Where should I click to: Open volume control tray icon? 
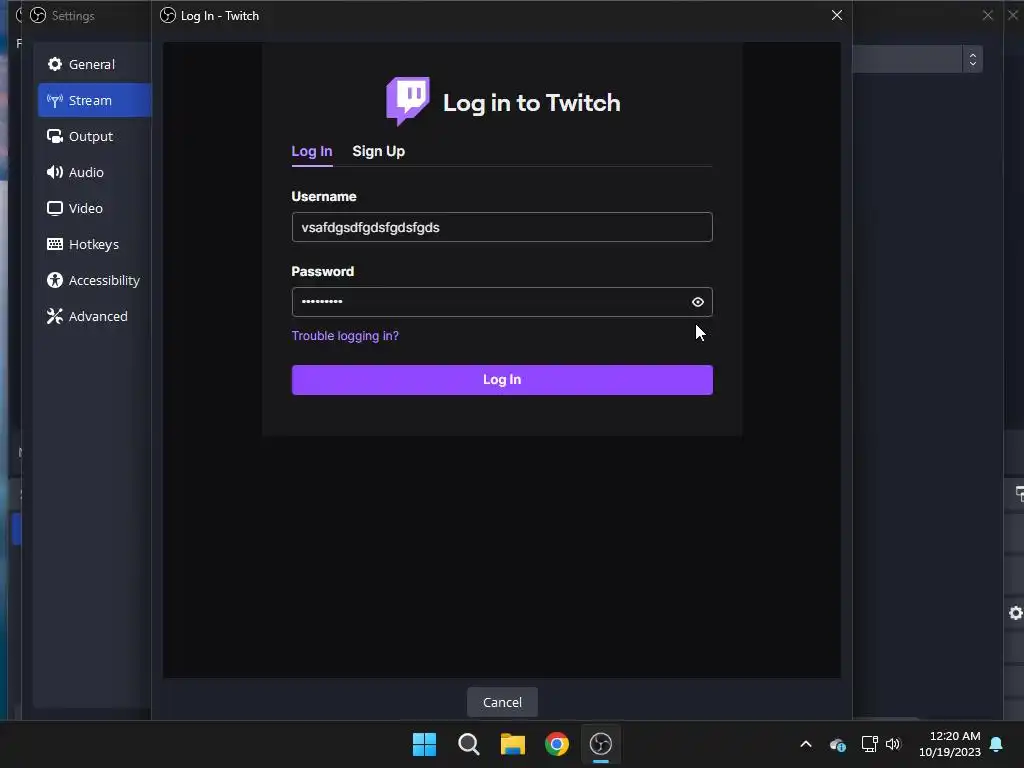[x=893, y=744]
